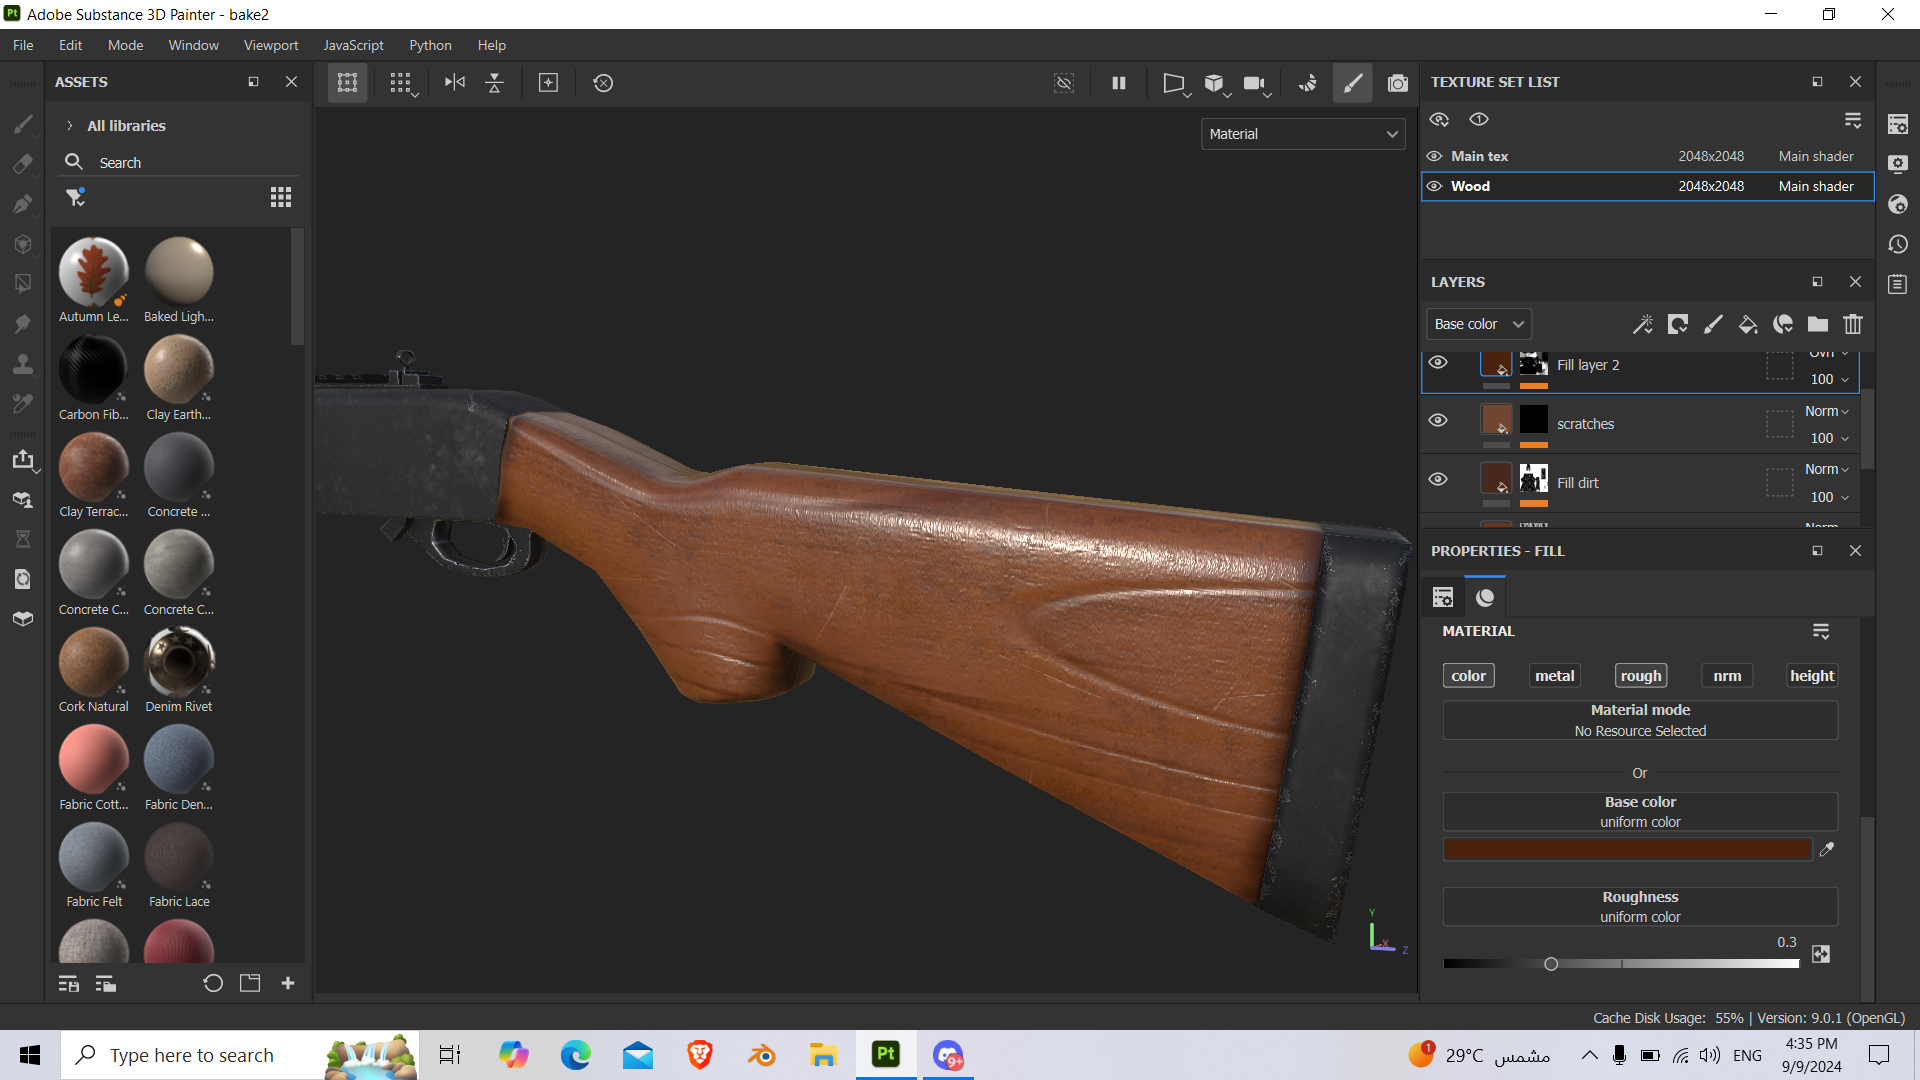Open the Python menu
Image resolution: width=1920 pixels, height=1080 pixels.
(x=430, y=45)
